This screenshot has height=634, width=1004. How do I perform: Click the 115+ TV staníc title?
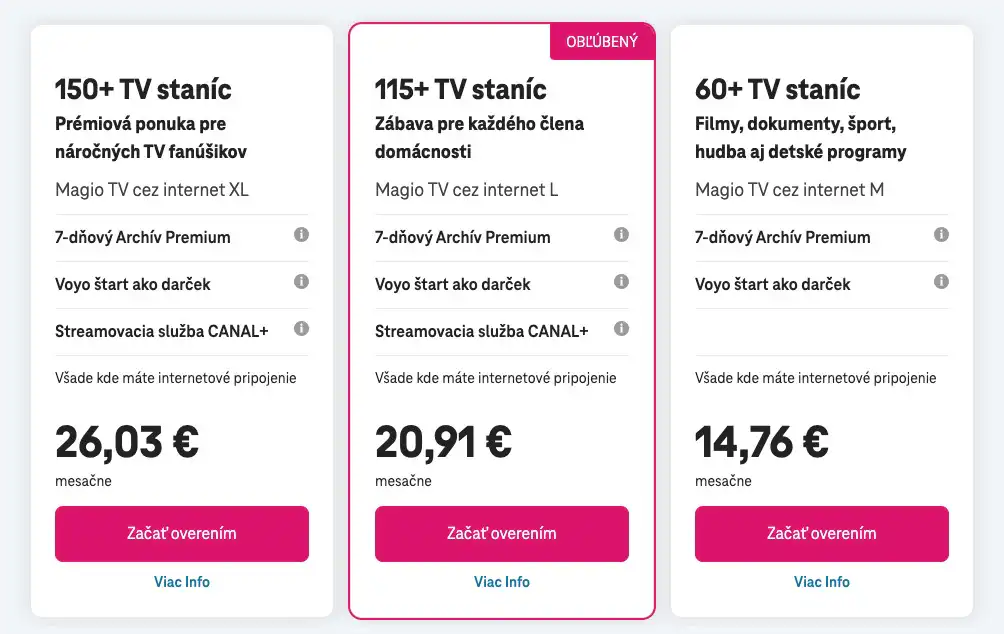[x=461, y=89]
